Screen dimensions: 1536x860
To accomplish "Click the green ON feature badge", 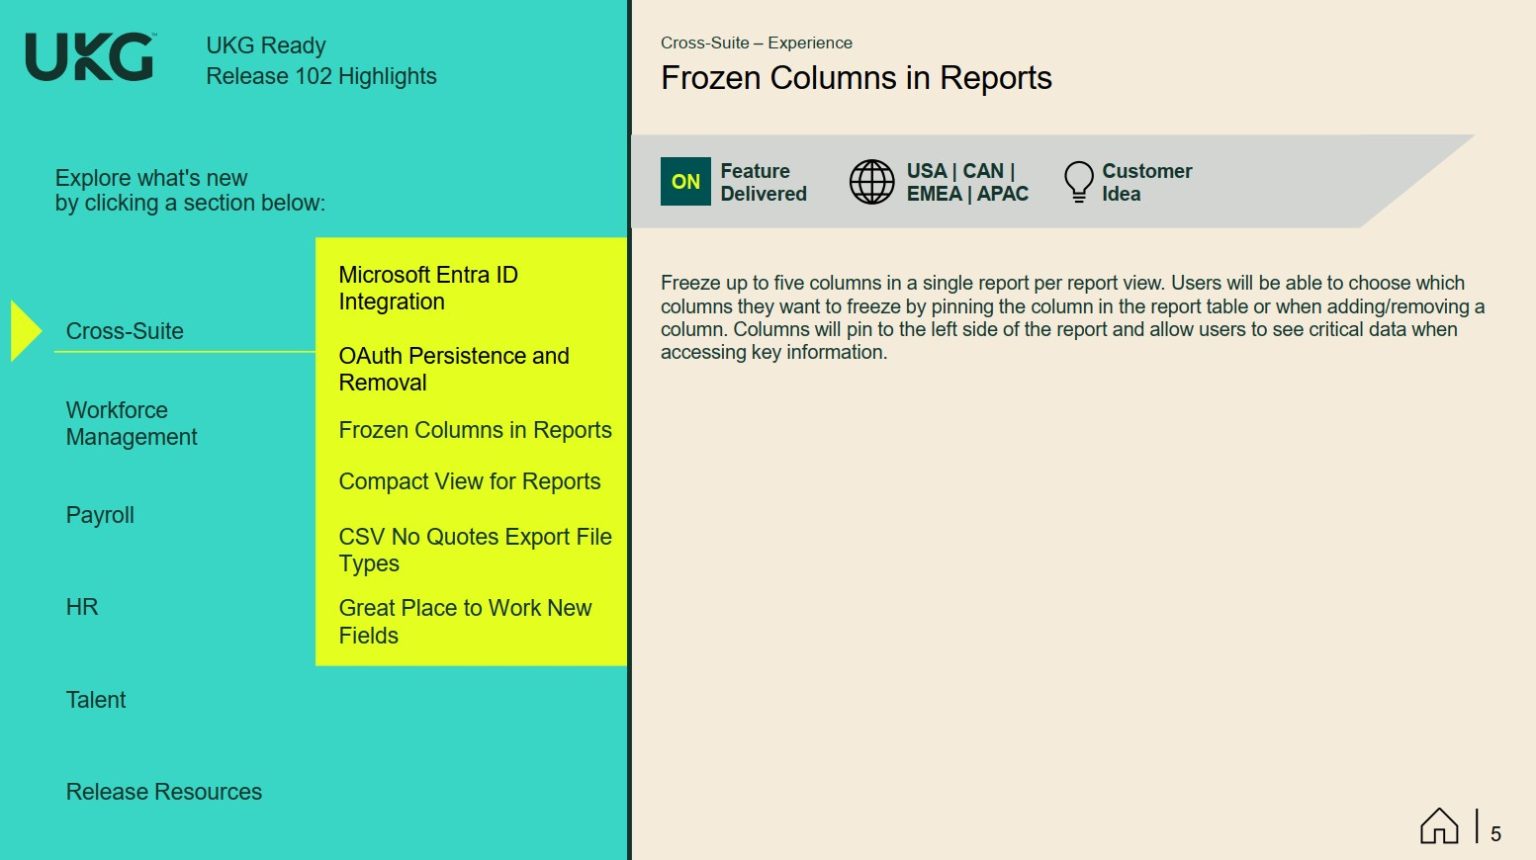I will point(685,181).
